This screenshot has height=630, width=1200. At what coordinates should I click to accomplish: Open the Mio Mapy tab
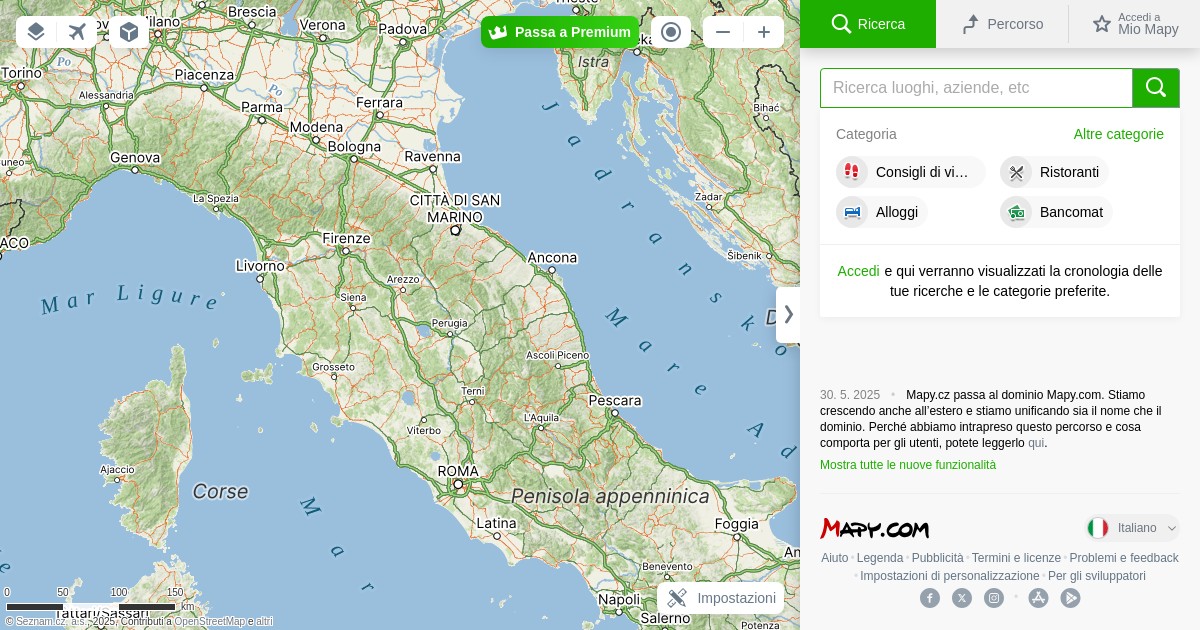(1135, 24)
